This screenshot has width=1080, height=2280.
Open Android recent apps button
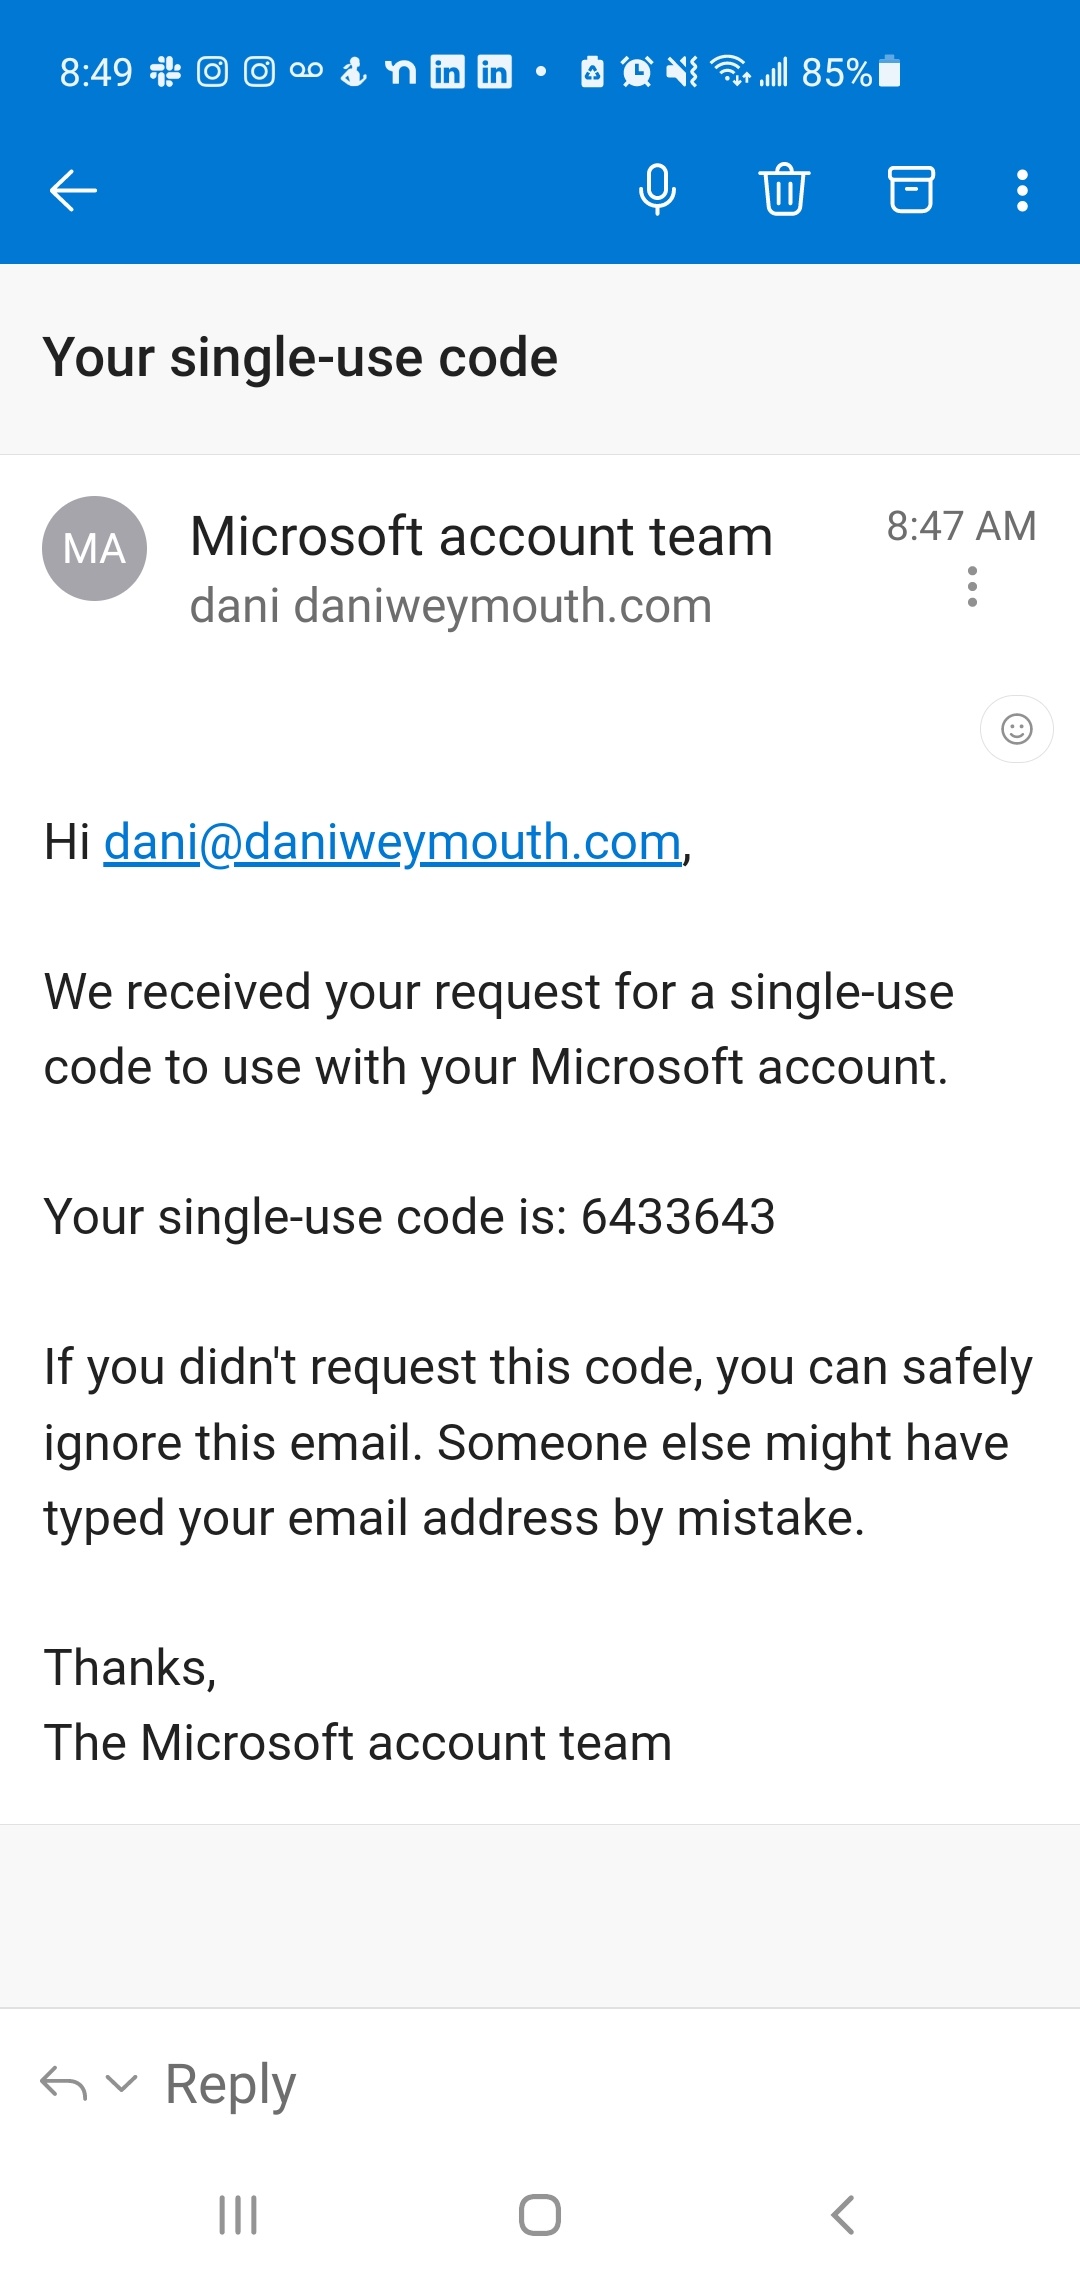(x=238, y=2215)
